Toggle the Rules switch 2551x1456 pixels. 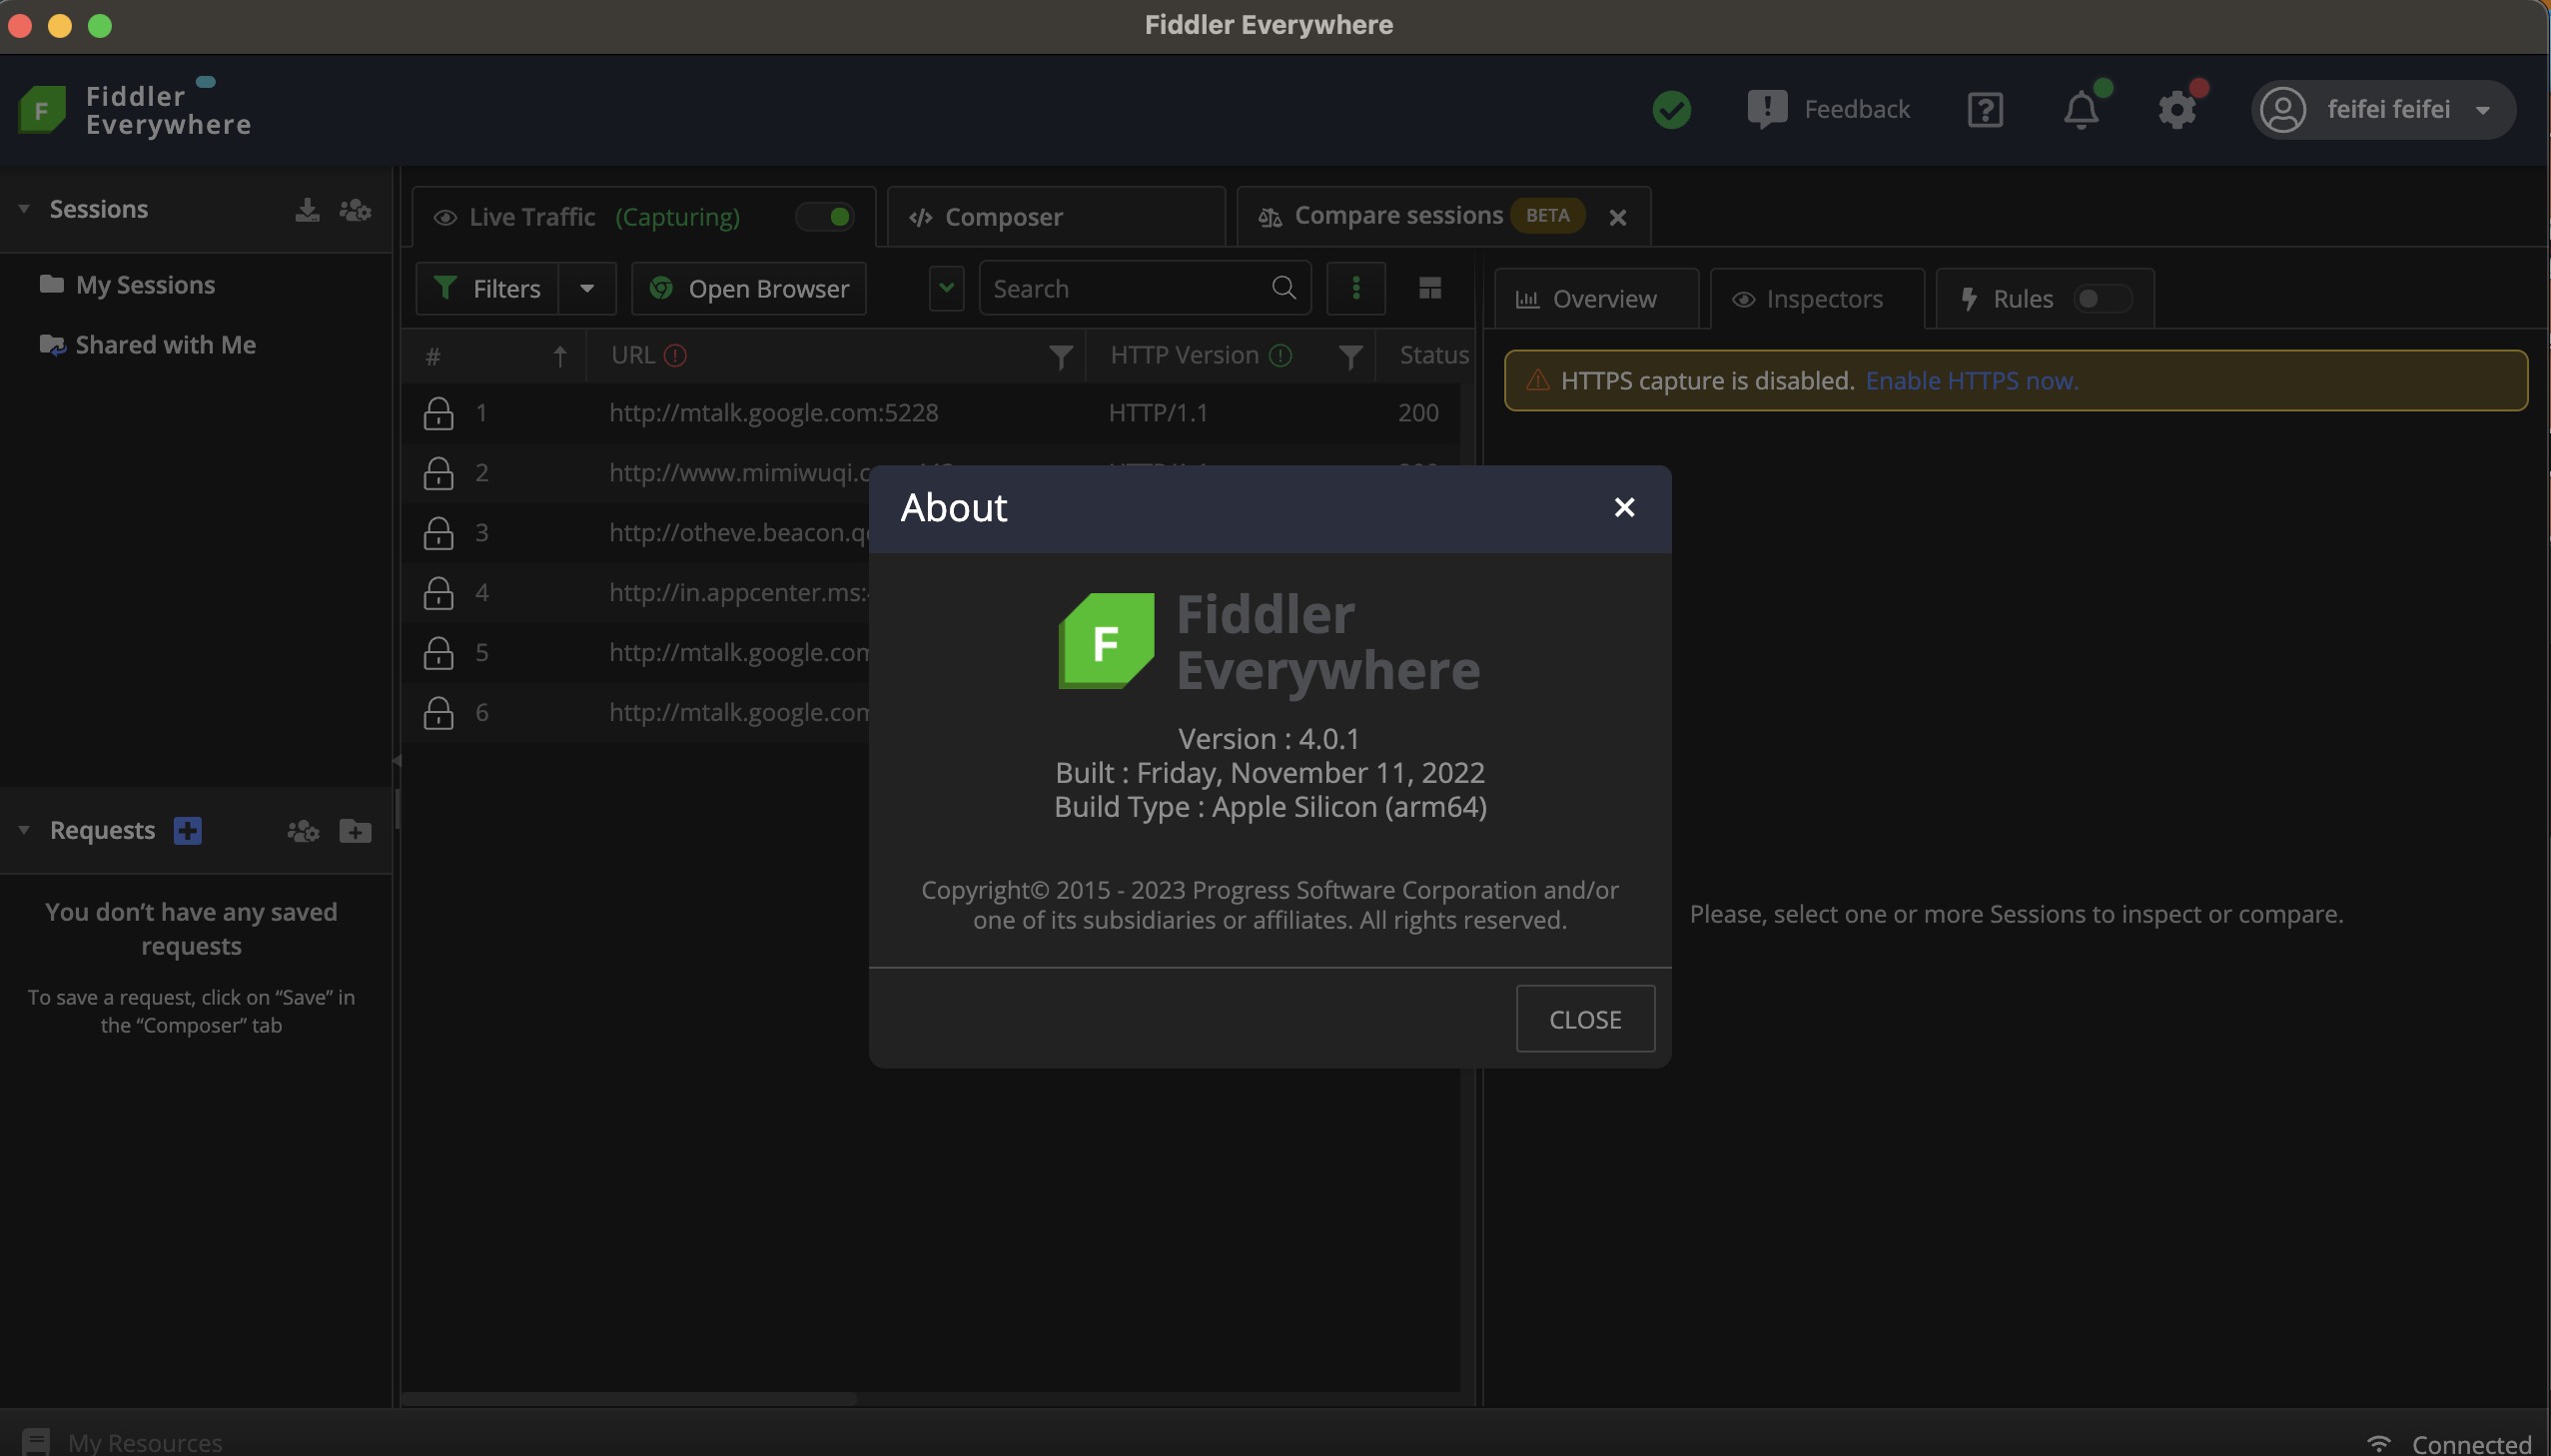(2102, 298)
